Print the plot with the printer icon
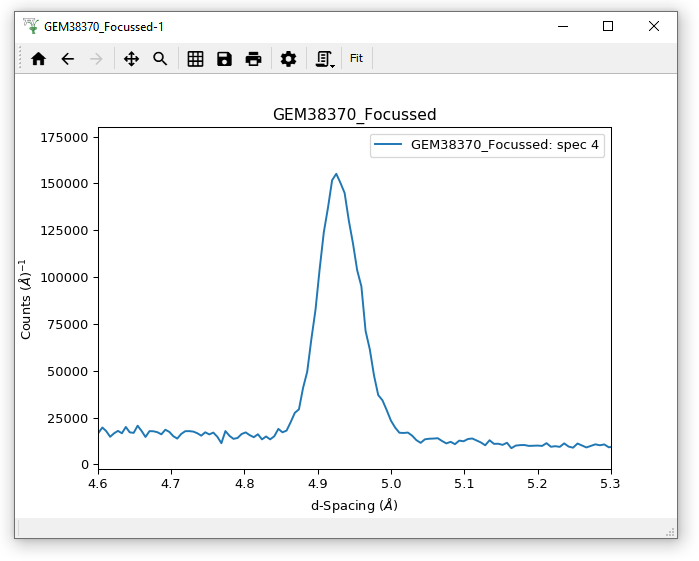 coord(254,59)
